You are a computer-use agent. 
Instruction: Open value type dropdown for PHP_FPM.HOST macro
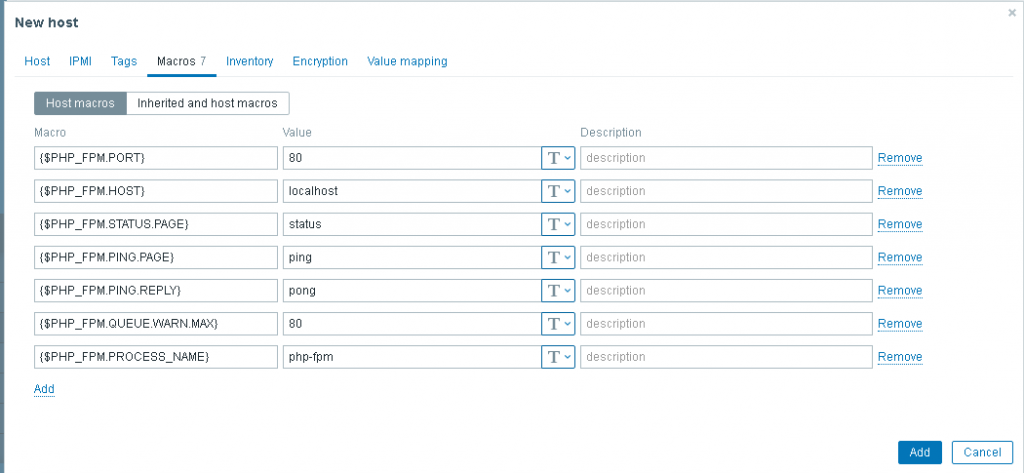(x=558, y=191)
